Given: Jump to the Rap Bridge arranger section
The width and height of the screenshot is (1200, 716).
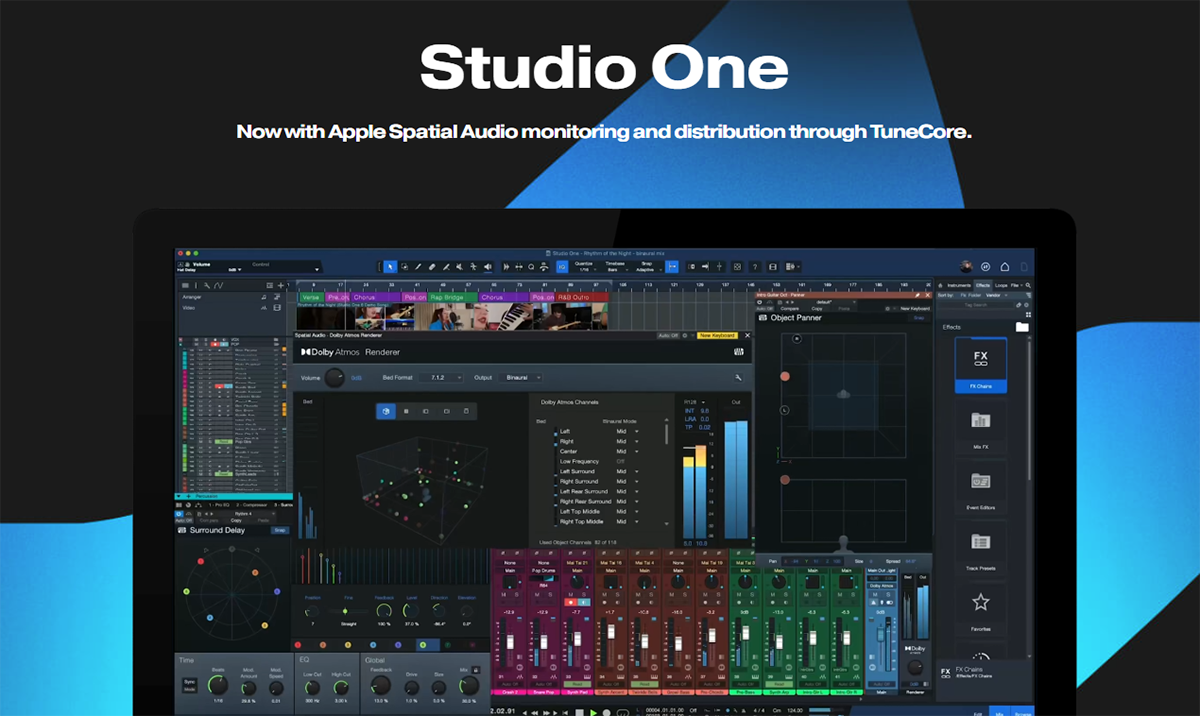Looking at the screenshot, I should [454, 297].
